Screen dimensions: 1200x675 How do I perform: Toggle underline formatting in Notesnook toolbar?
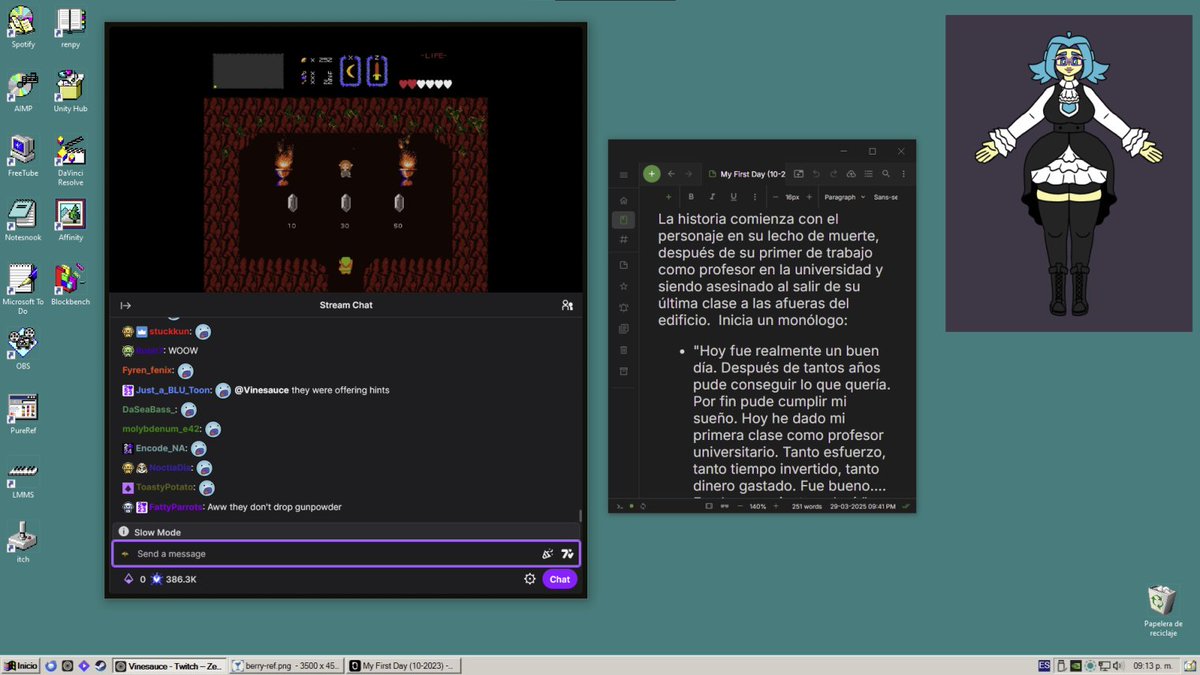pyautogui.click(x=733, y=197)
